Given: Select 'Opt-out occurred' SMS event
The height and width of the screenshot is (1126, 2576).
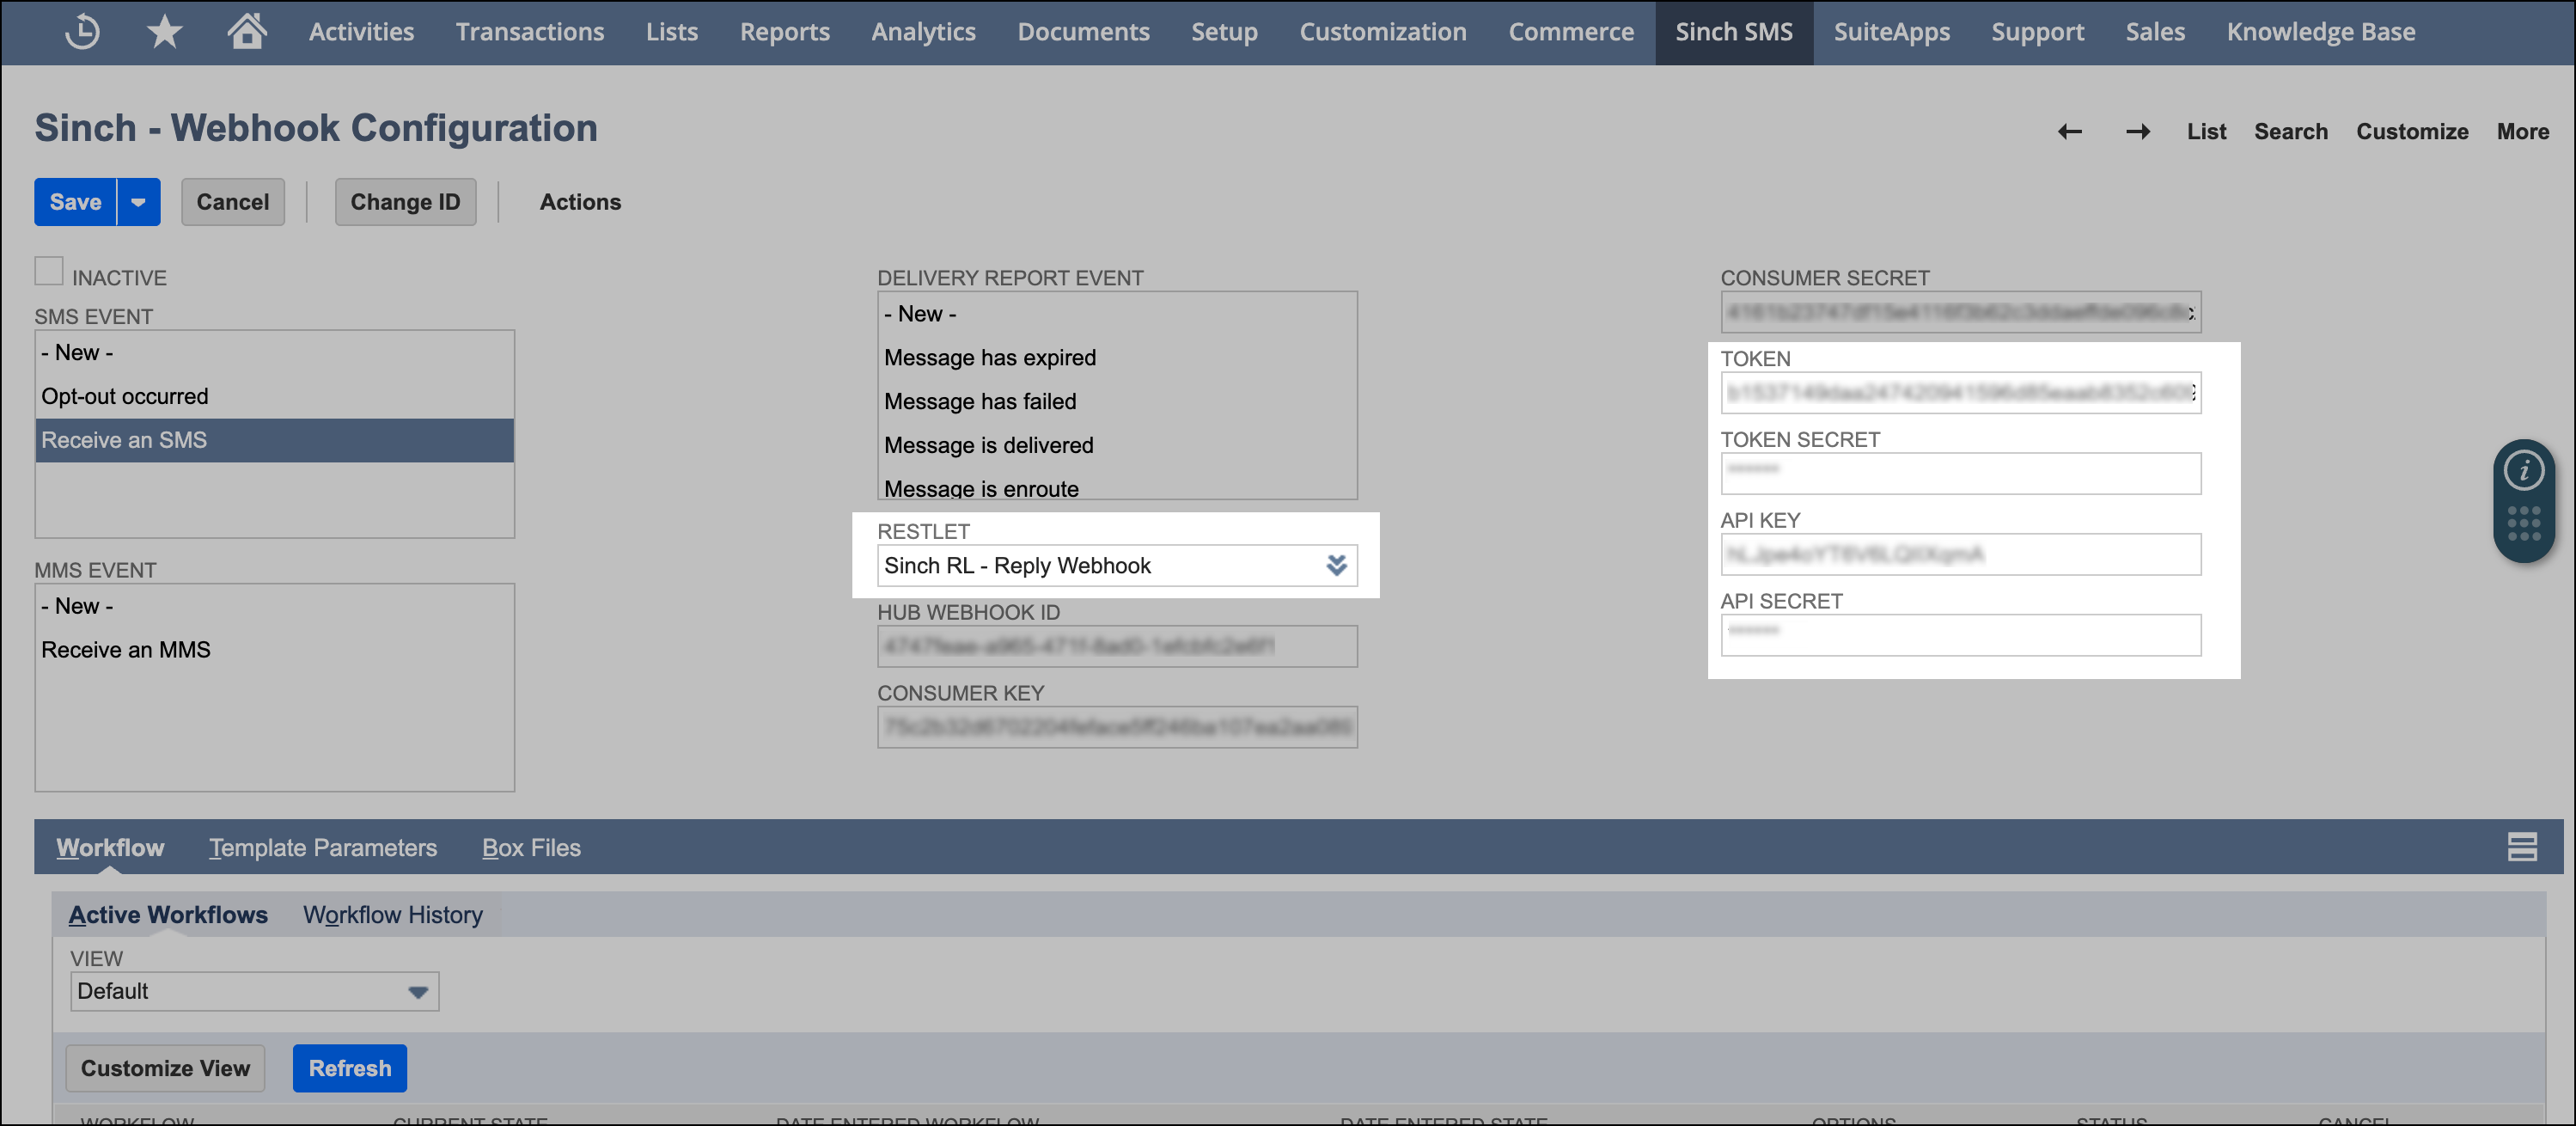Looking at the screenshot, I should click(275, 397).
